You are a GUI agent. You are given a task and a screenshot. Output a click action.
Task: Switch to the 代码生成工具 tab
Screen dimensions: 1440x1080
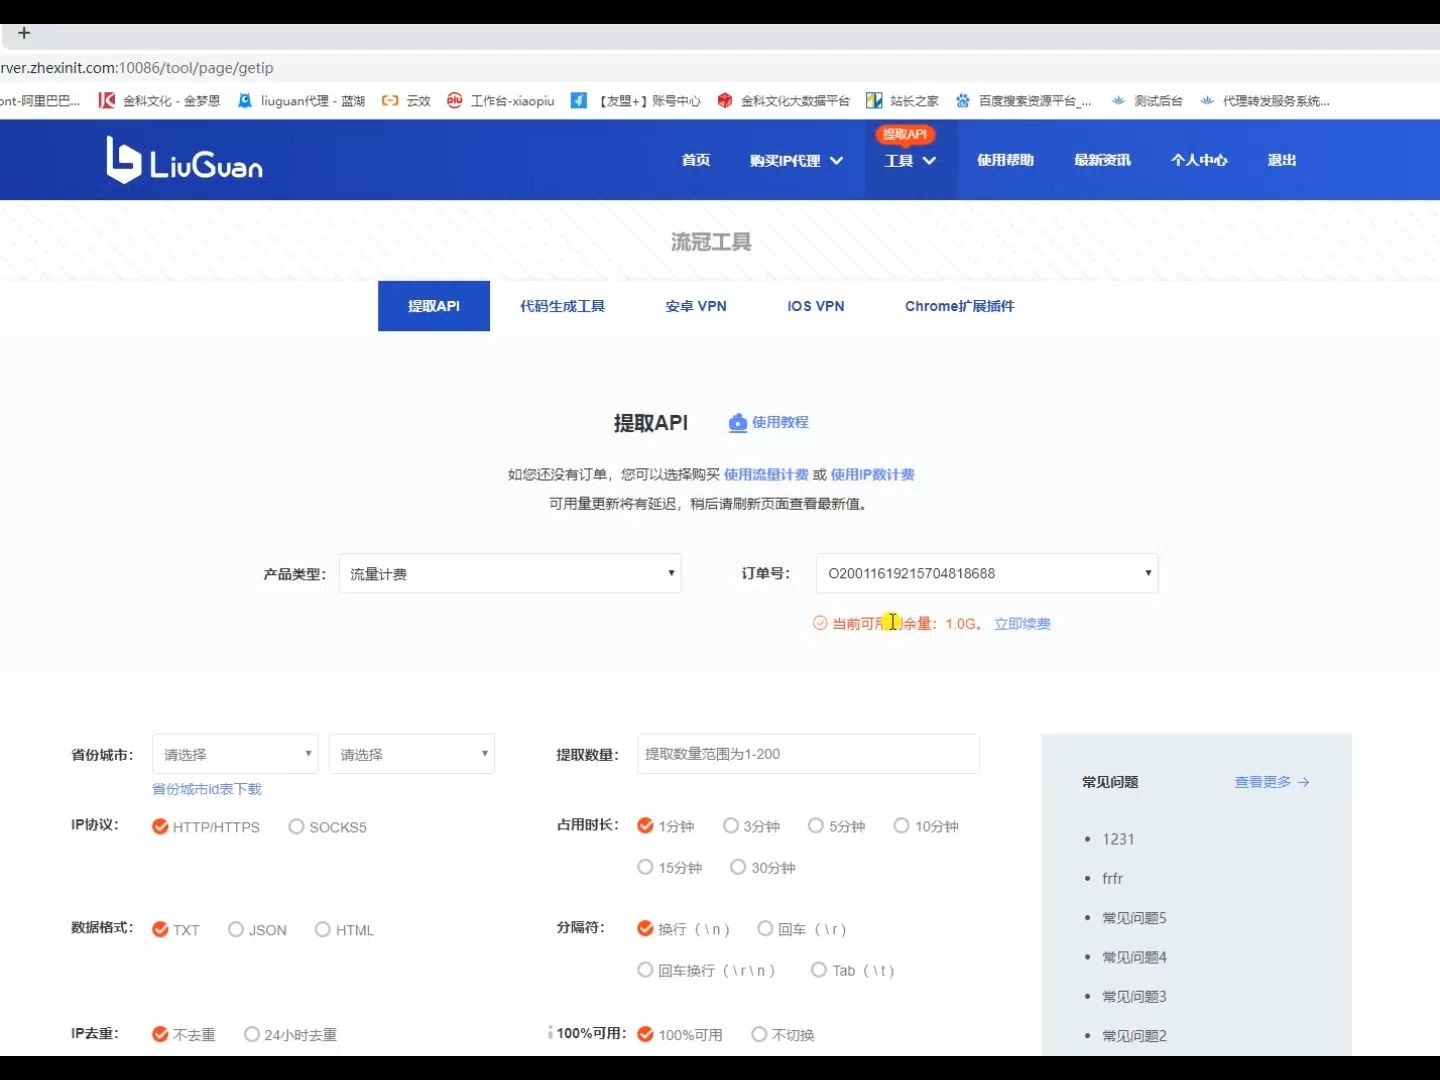click(562, 306)
